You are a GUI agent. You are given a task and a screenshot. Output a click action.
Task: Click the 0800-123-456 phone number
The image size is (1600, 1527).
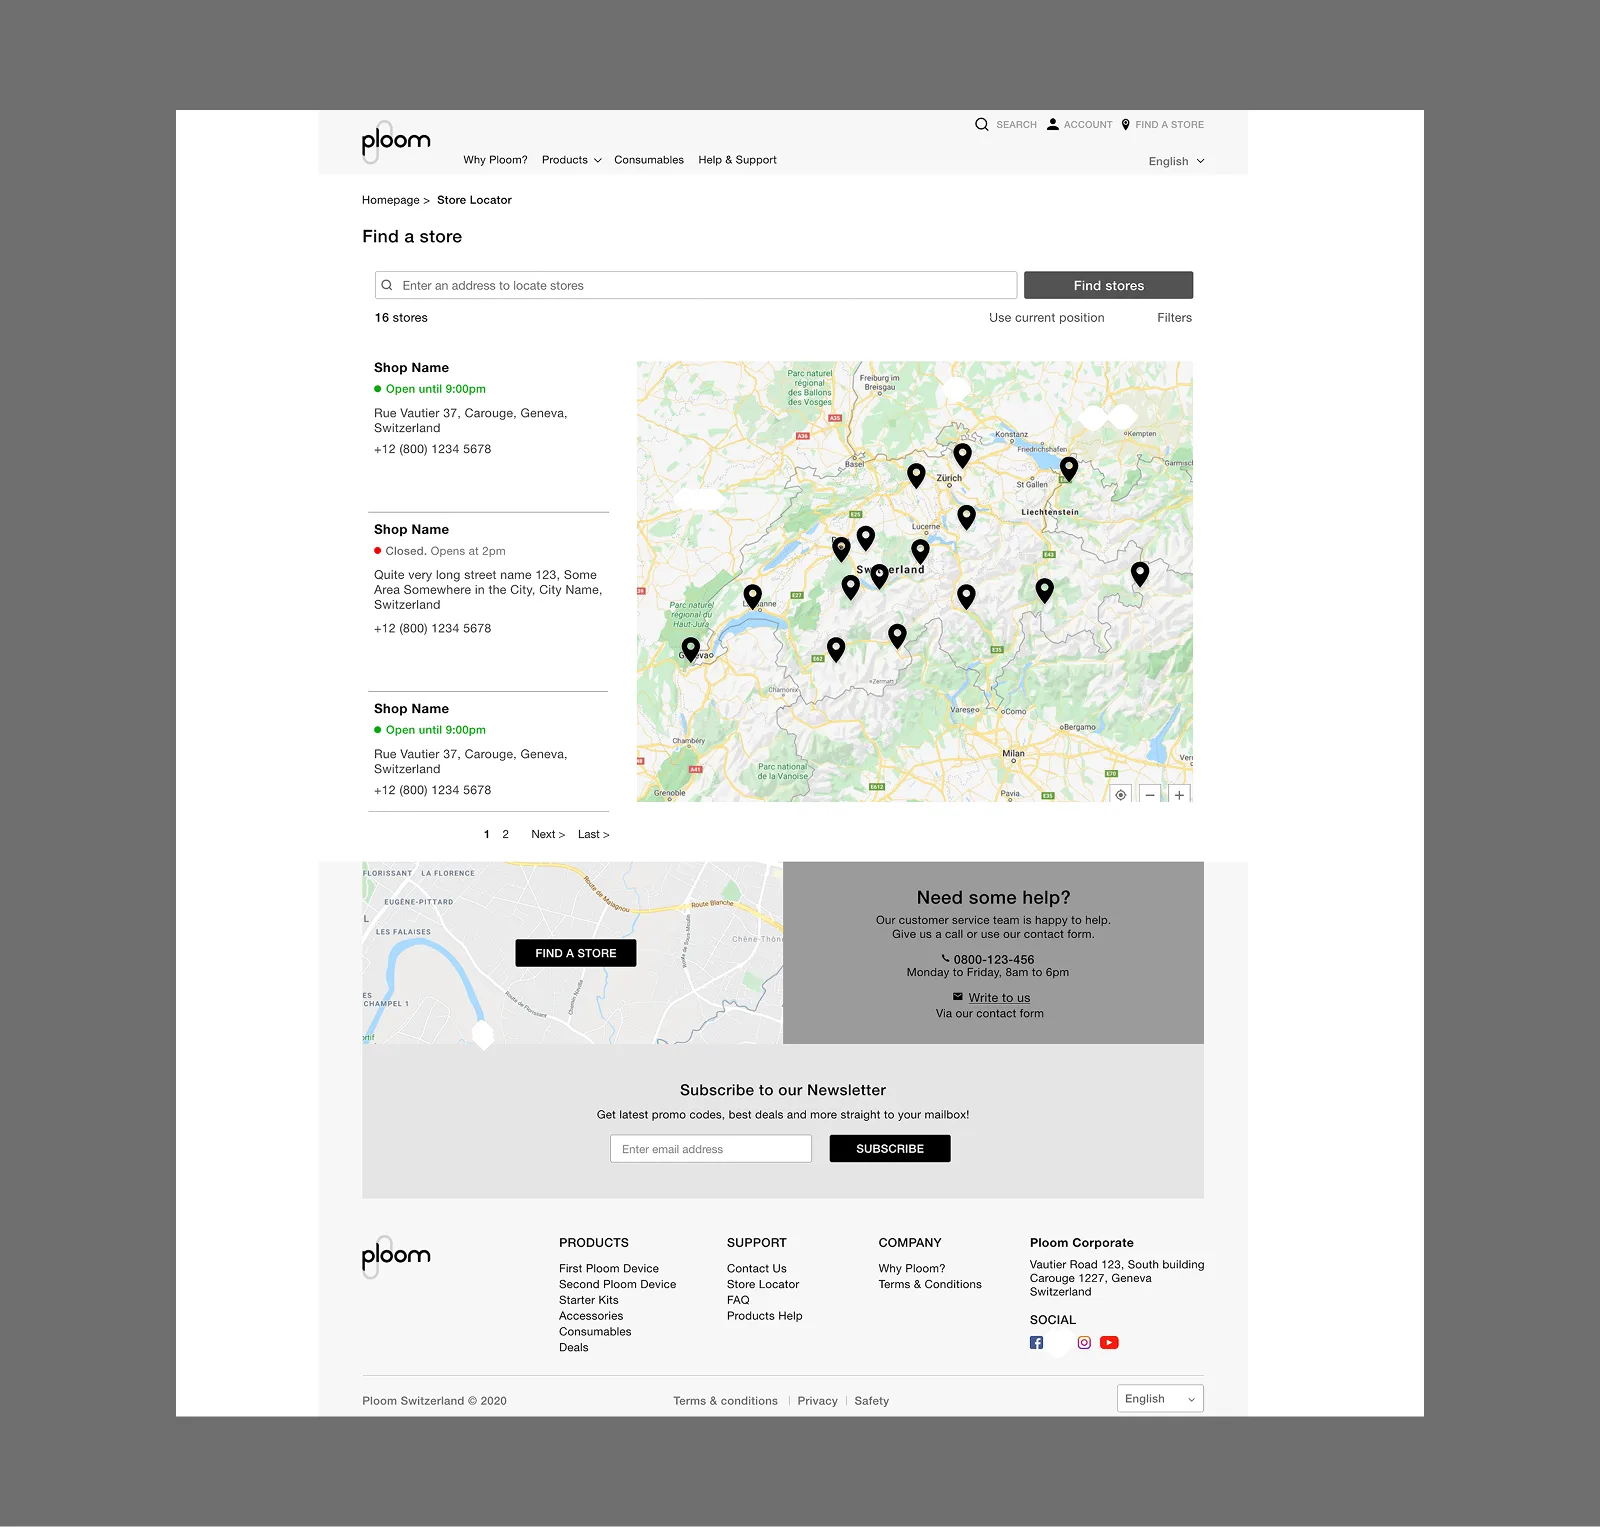tap(994, 959)
